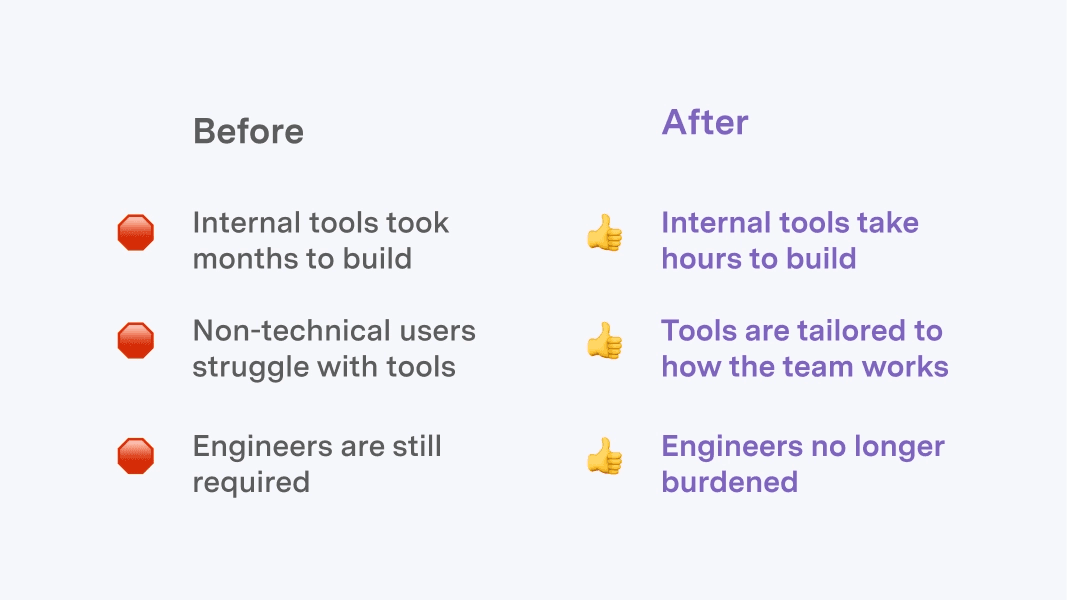Click stop sign next to "Non-technical users struggle"

click(136, 341)
